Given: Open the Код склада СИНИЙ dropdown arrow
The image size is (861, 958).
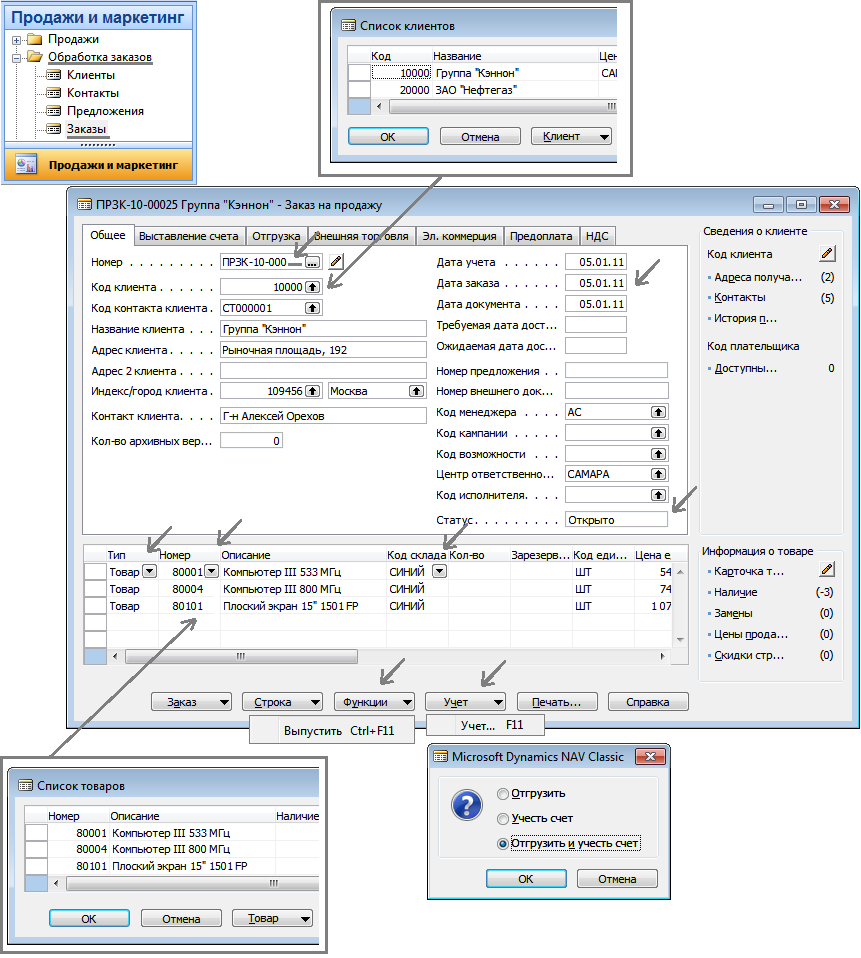Looking at the screenshot, I should tap(439, 571).
